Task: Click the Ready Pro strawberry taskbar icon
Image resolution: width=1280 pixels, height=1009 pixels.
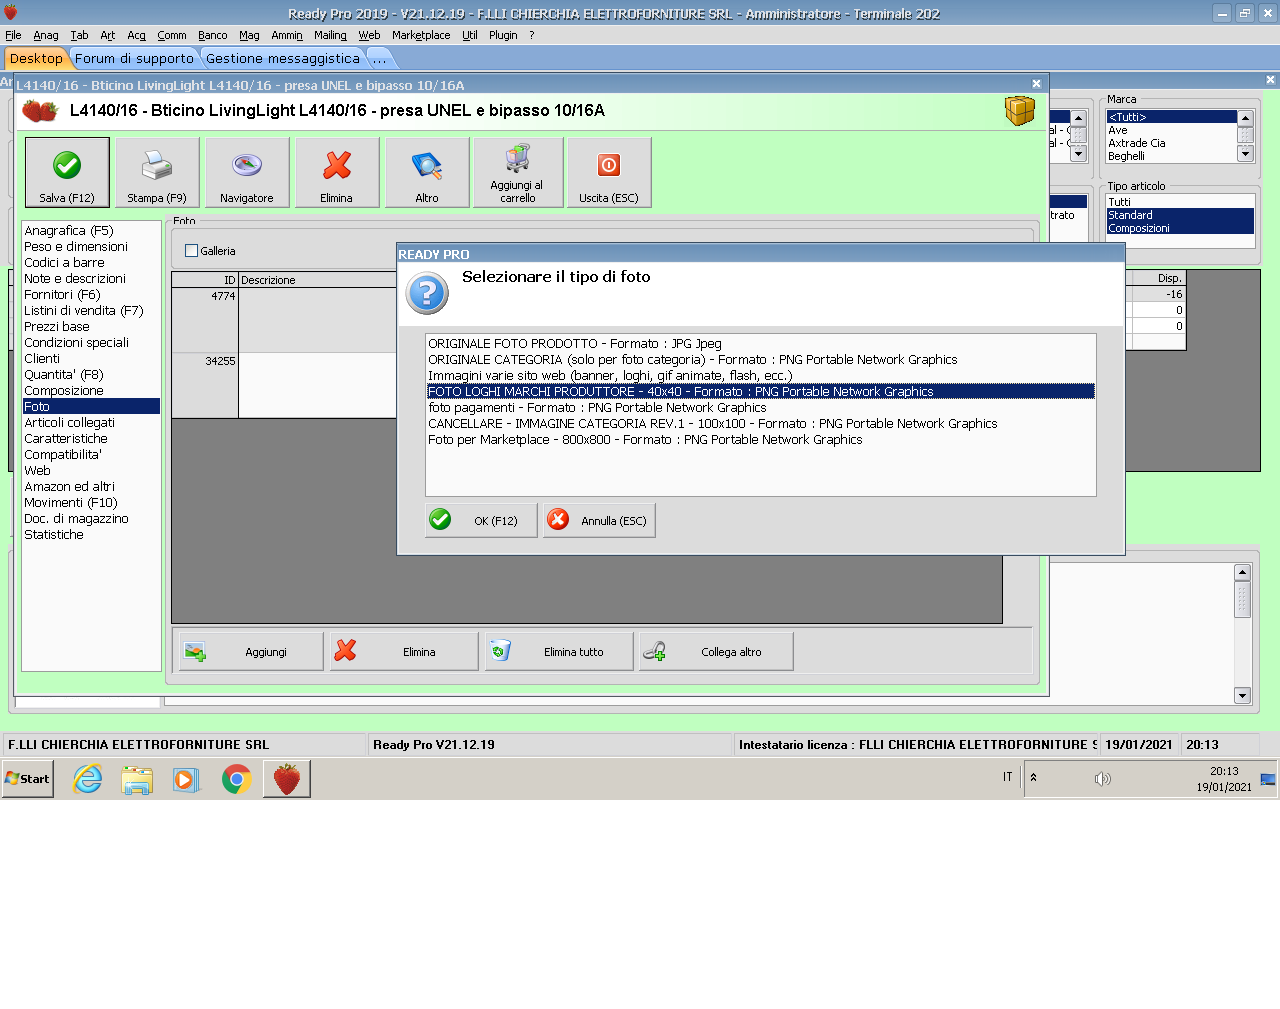Action: click(x=287, y=779)
